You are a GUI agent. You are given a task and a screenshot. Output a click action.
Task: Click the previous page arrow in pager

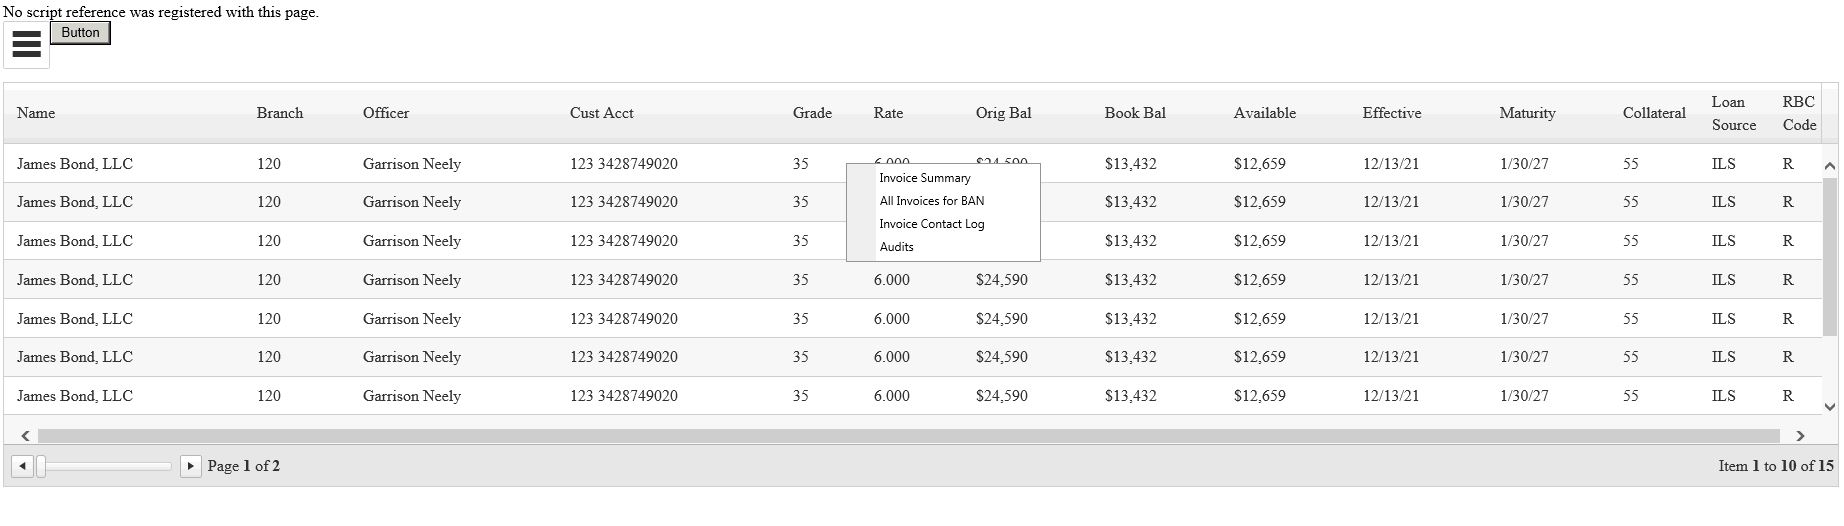[22, 466]
